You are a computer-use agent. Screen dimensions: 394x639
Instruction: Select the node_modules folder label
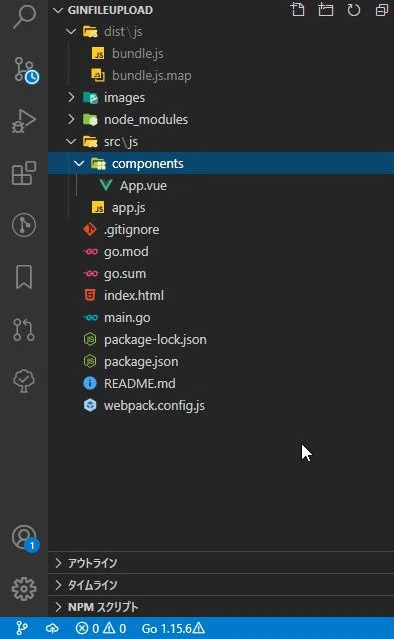coord(146,120)
